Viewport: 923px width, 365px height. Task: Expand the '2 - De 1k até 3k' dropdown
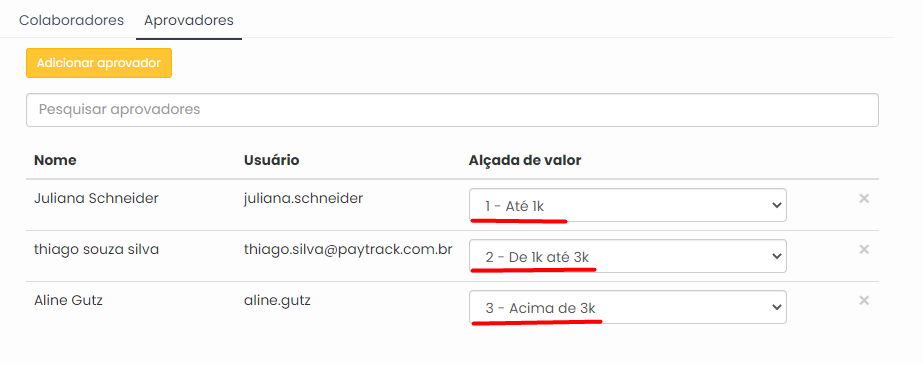(x=627, y=256)
